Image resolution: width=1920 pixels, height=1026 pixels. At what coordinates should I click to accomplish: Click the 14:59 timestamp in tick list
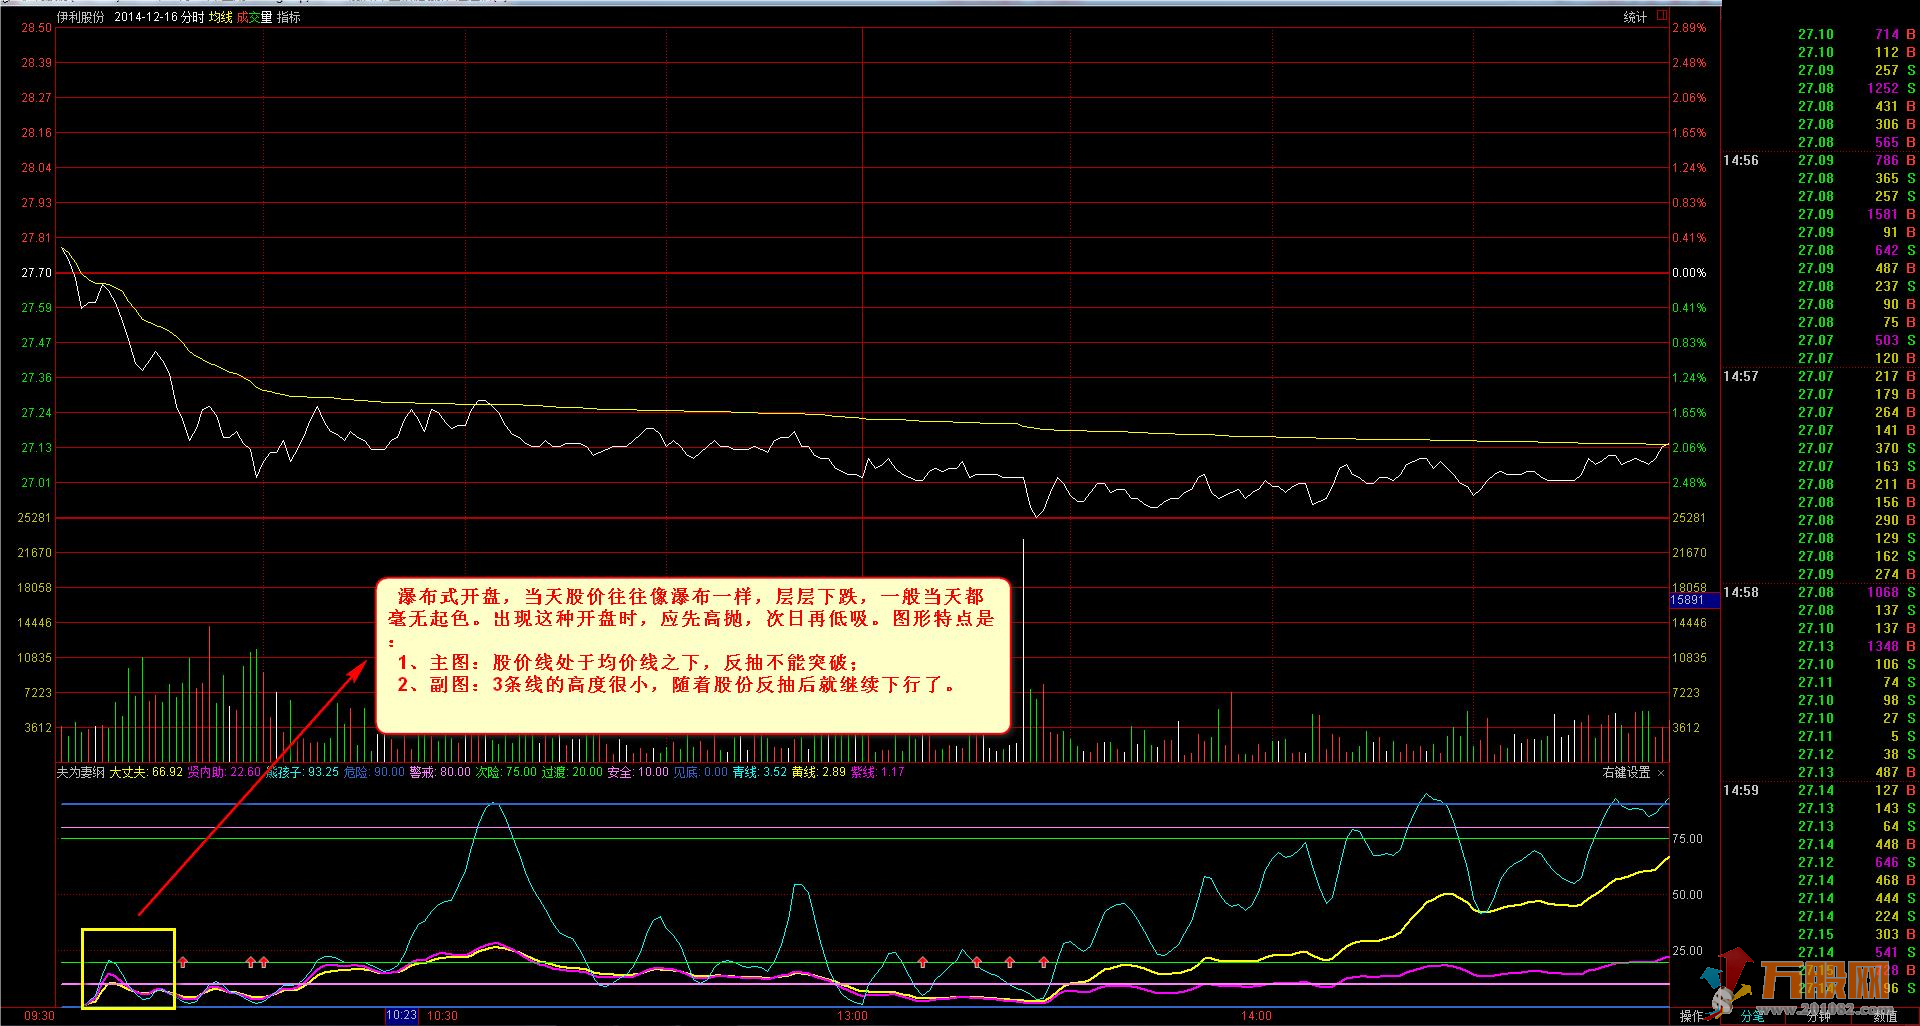click(1741, 791)
